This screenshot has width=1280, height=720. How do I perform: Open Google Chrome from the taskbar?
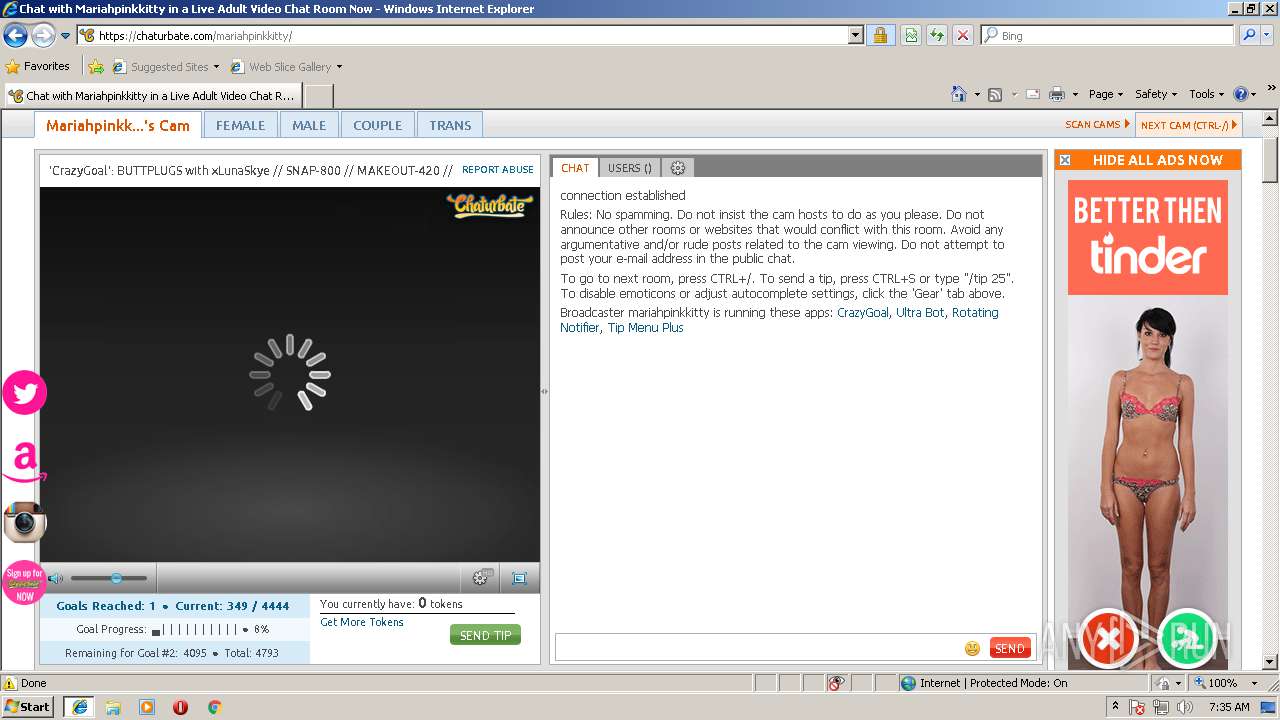pyautogui.click(x=214, y=707)
